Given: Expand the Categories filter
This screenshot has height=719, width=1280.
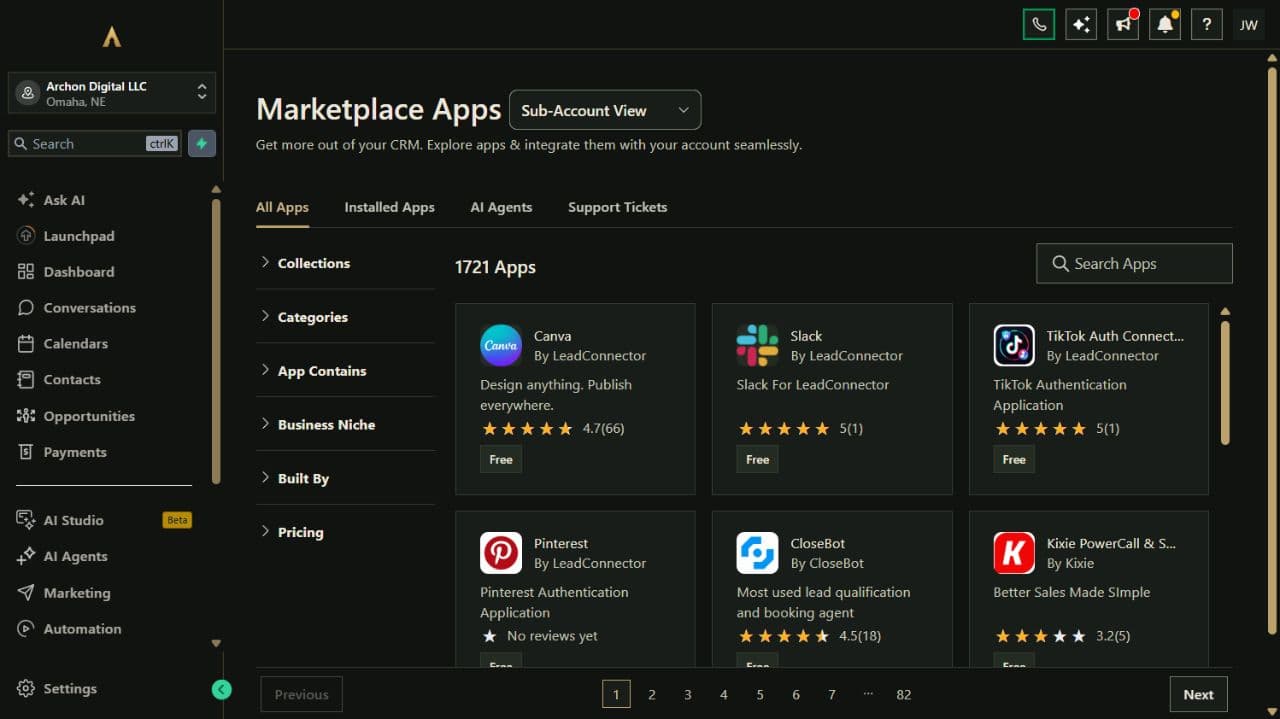Looking at the screenshot, I should click(345, 317).
